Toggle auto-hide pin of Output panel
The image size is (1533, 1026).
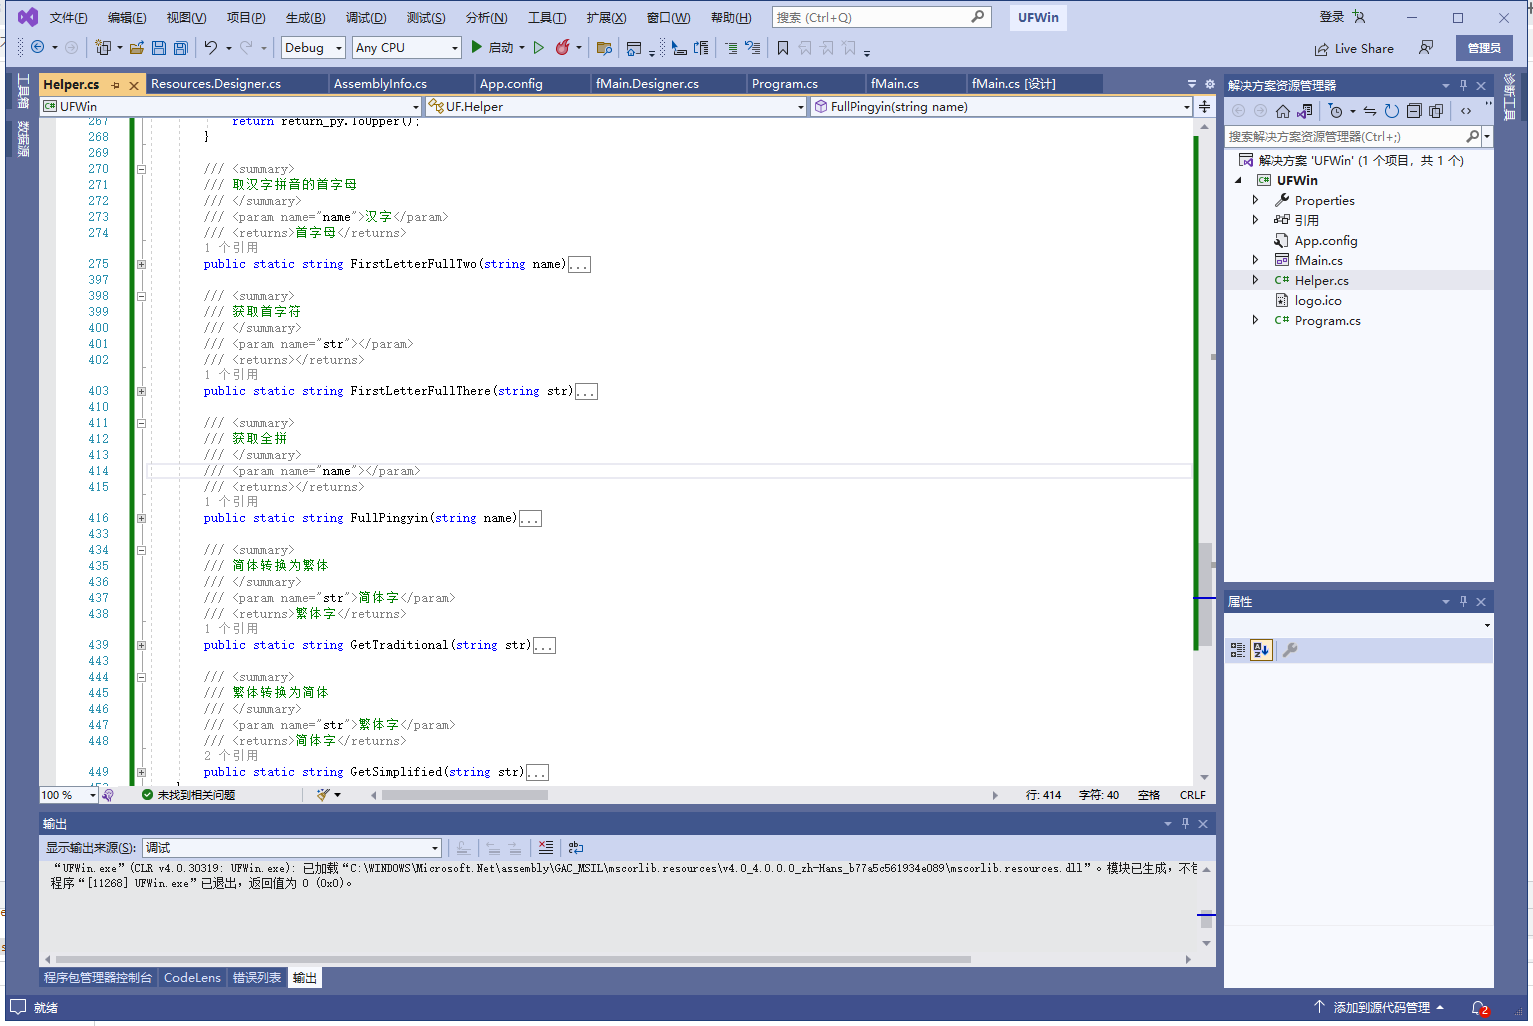click(x=1185, y=823)
